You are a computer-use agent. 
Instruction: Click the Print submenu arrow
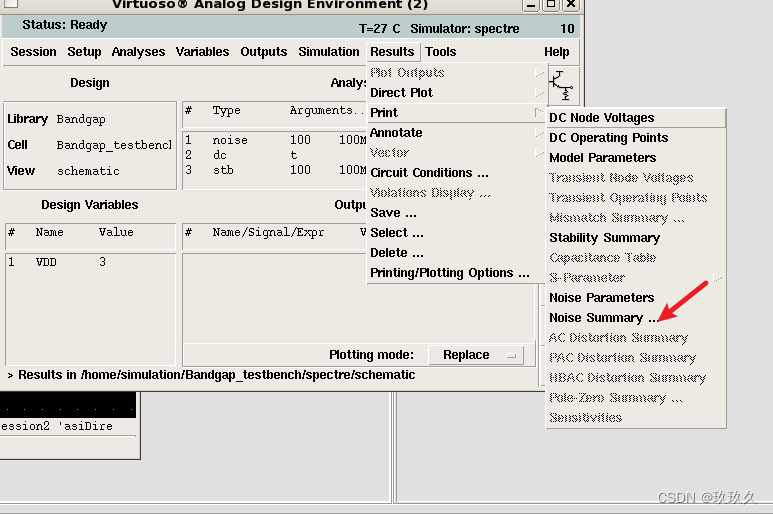(539, 113)
